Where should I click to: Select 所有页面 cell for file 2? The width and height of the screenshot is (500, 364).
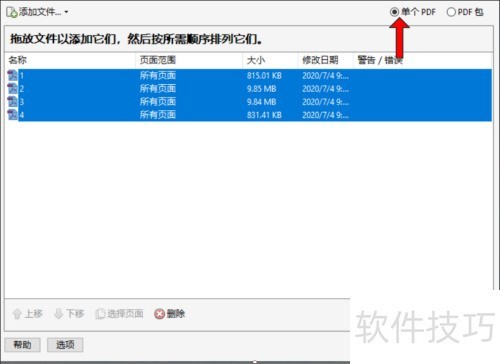click(x=158, y=89)
